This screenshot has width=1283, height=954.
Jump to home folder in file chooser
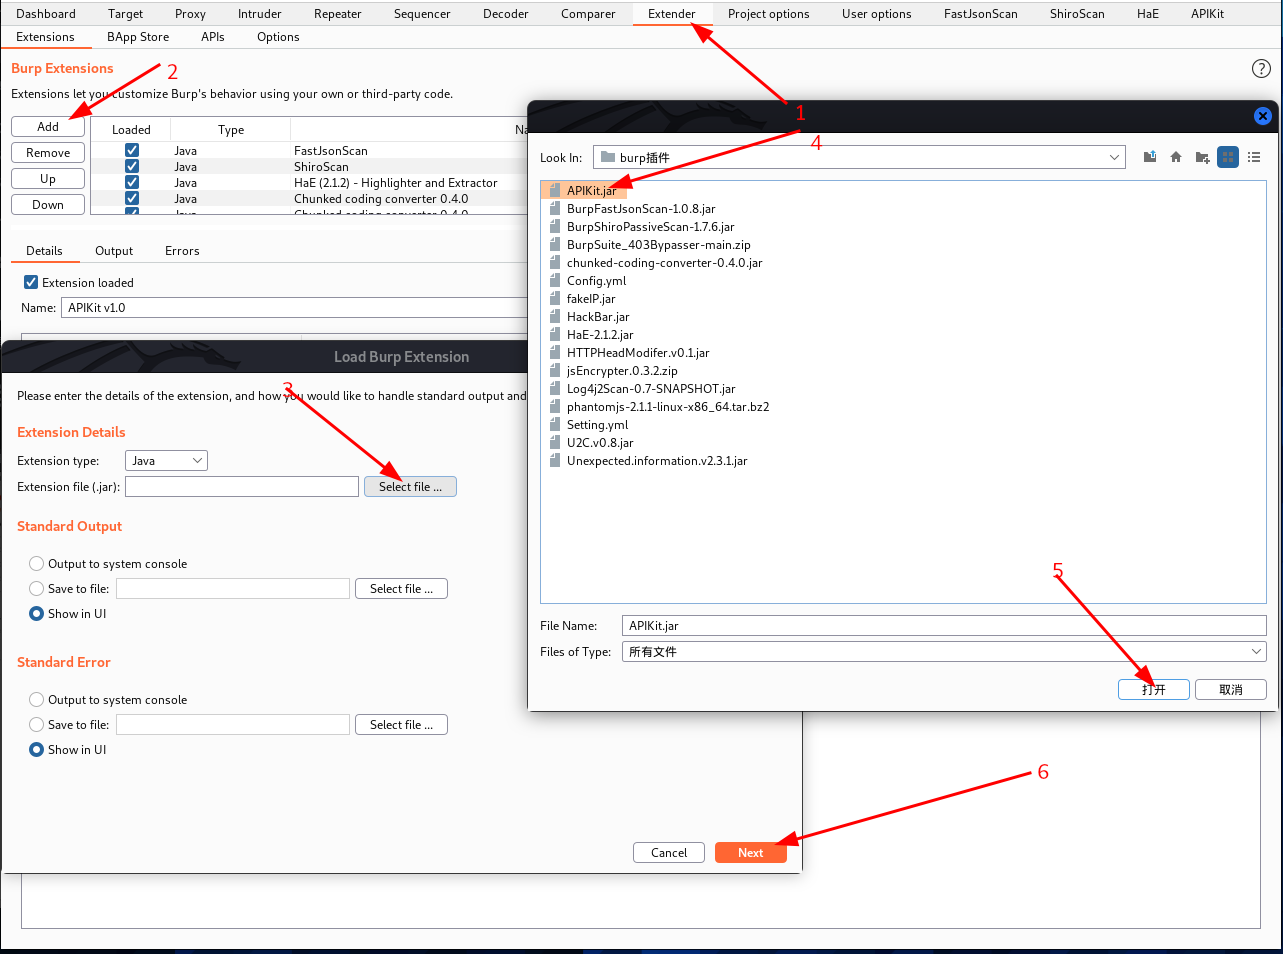(x=1176, y=157)
